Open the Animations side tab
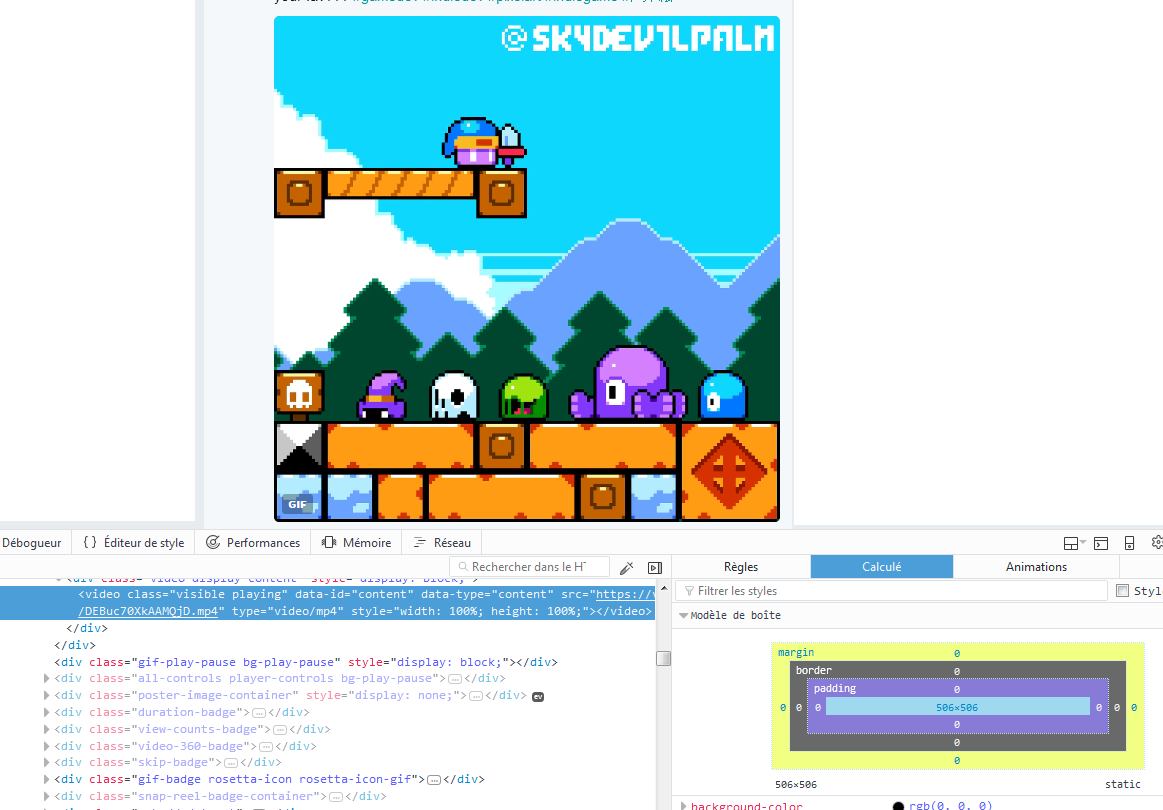This screenshot has width=1163, height=810. pos(1036,567)
